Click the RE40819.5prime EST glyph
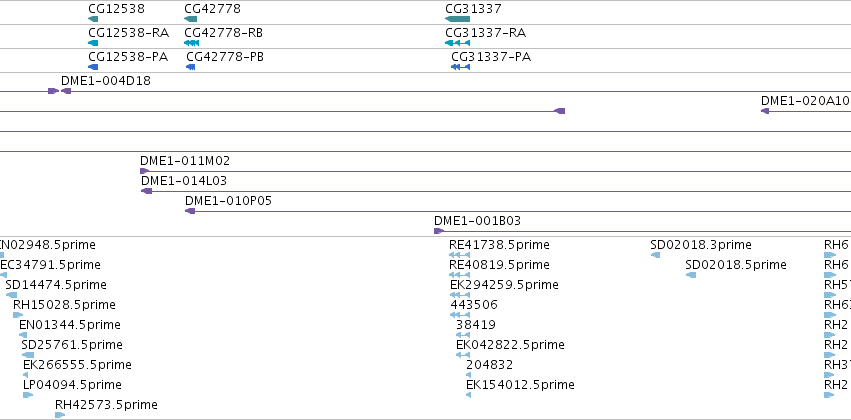 click(x=459, y=275)
